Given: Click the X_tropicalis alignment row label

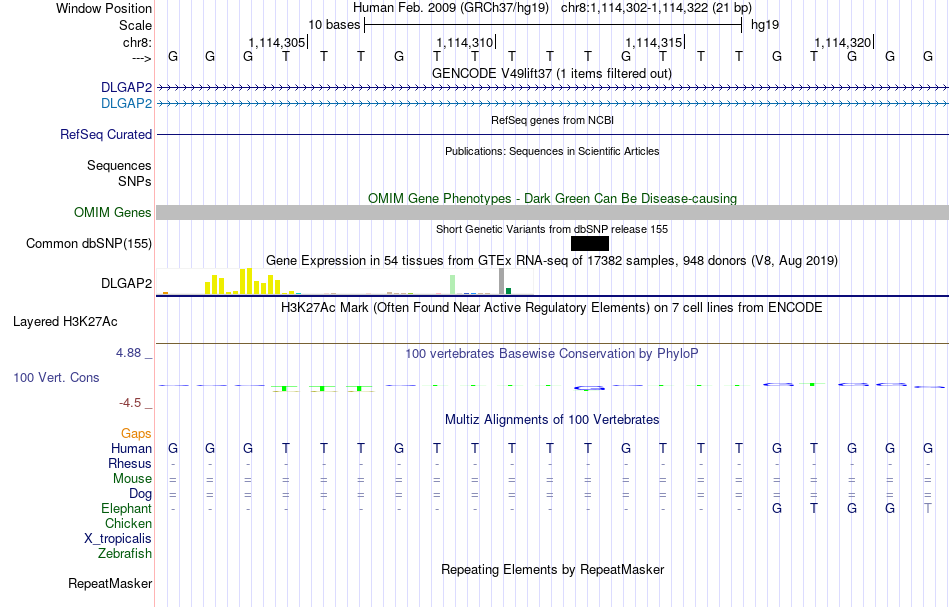Looking at the screenshot, I should pos(118,539).
